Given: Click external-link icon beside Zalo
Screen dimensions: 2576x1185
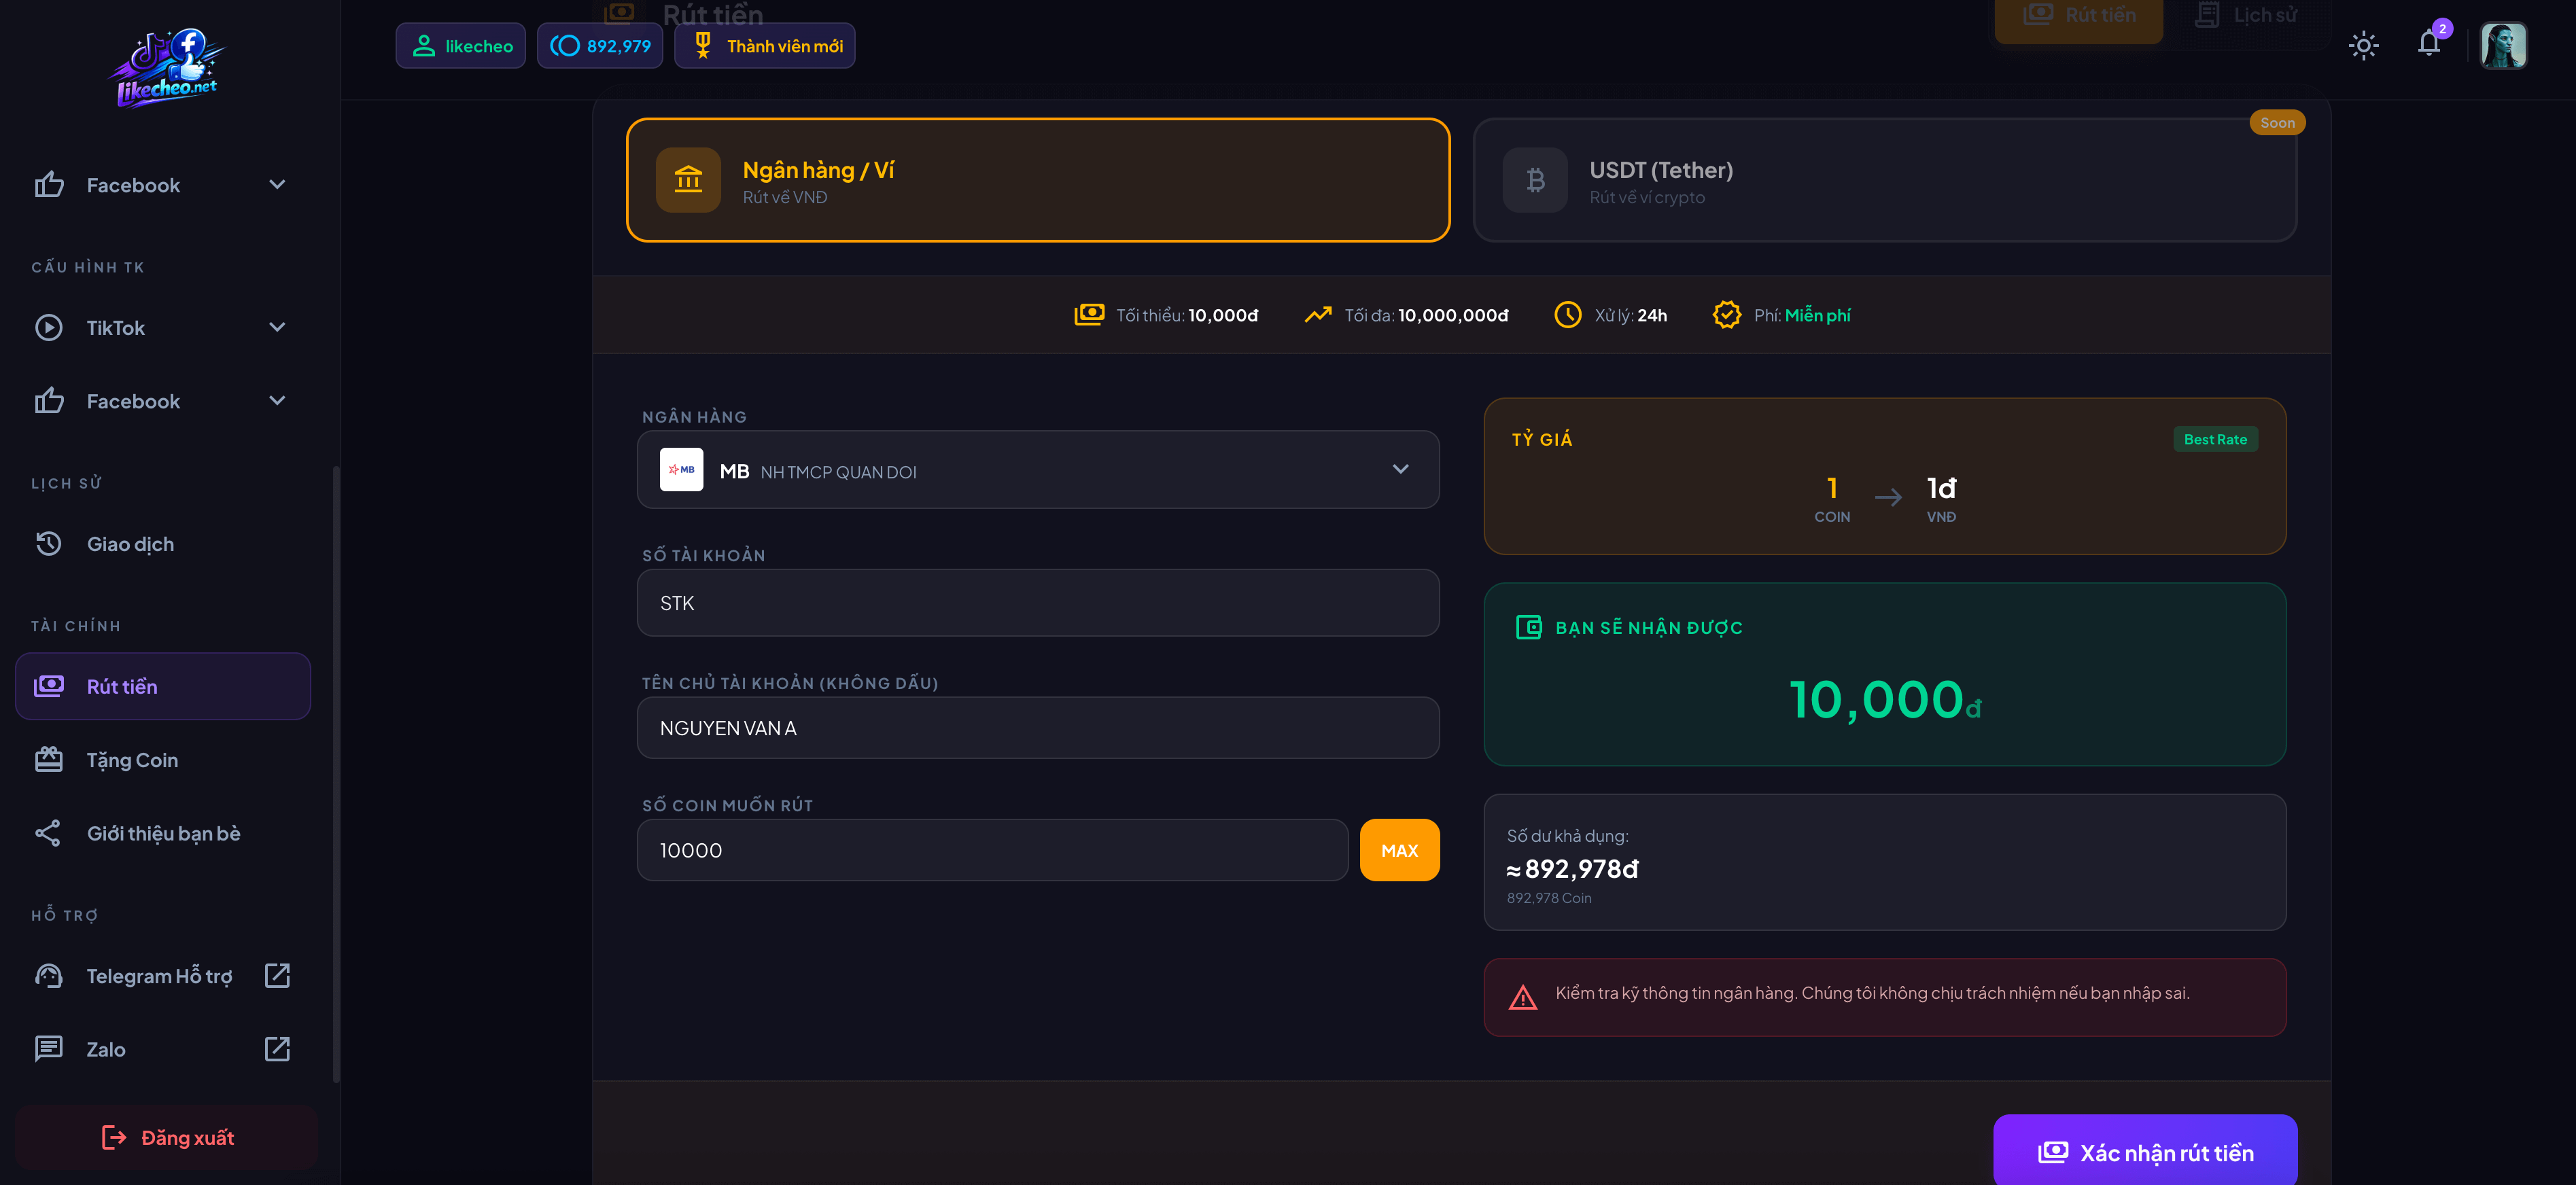Looking at the screenshot, I should click(x=277, y=1049).
